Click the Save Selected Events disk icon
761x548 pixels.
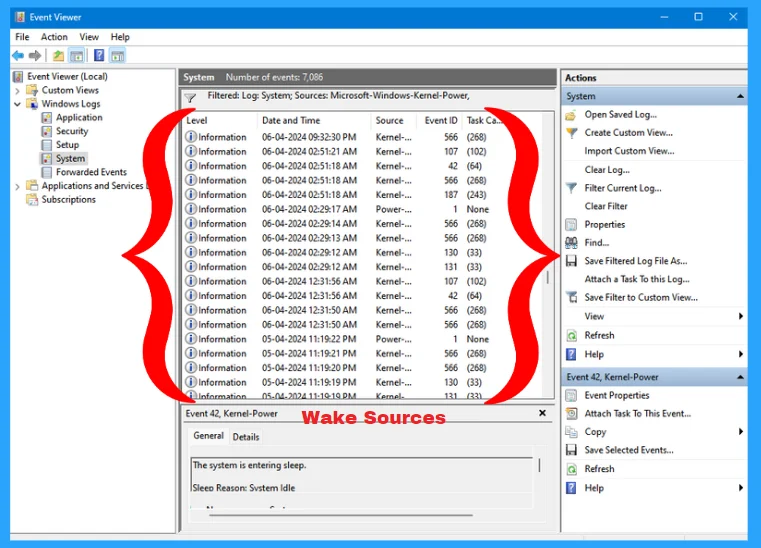tap(571, 451)
